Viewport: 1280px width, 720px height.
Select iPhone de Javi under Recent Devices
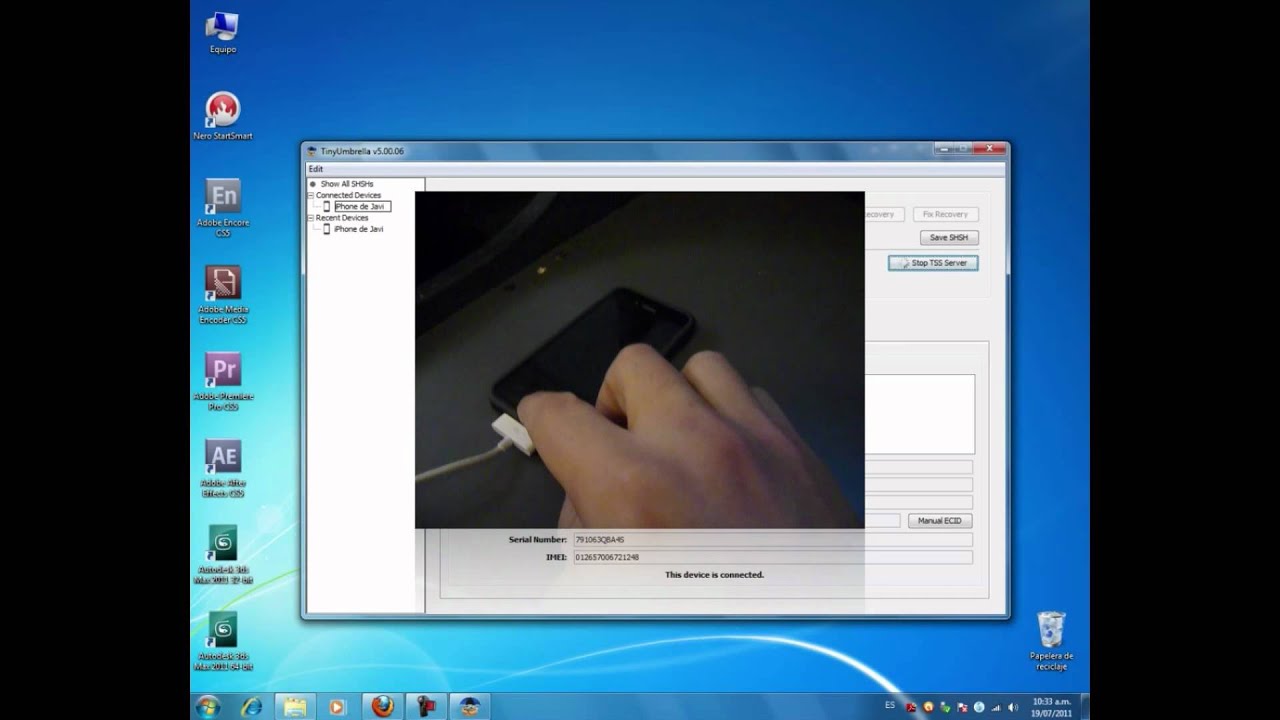coord(358,229)
